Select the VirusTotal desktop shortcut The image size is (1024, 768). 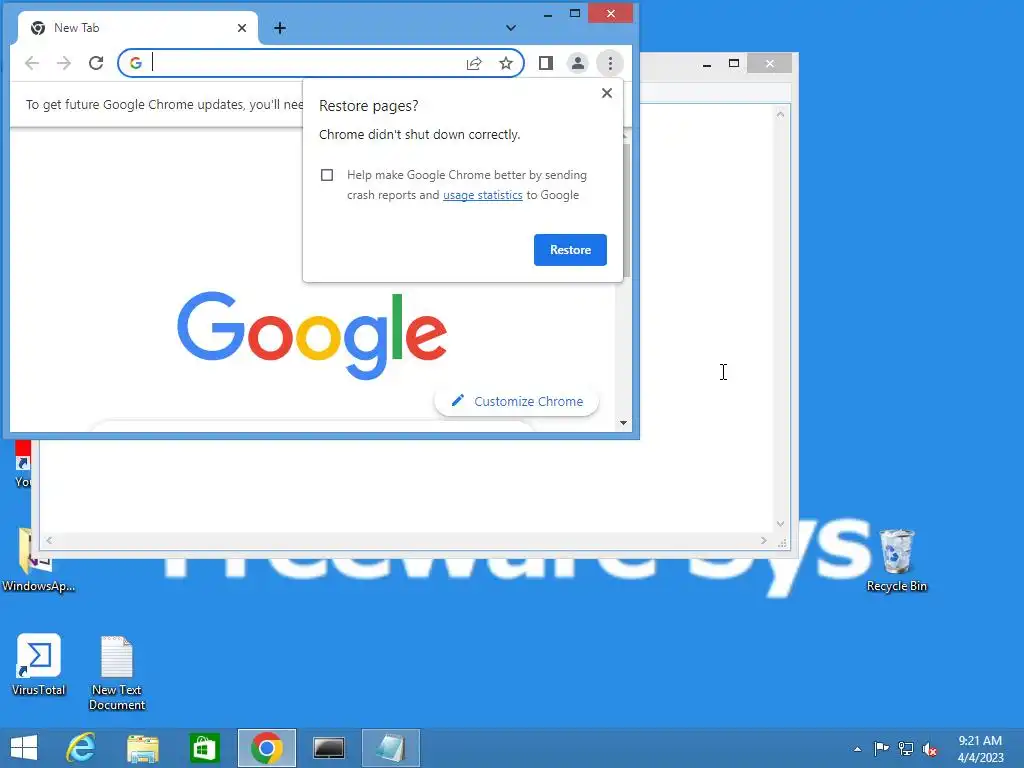(39, 665)
